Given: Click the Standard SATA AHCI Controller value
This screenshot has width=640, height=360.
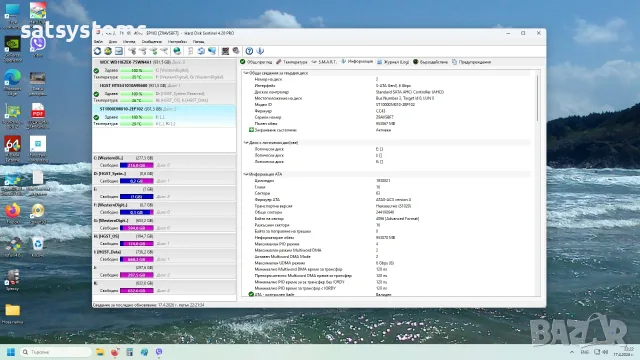Looking at the screenshot, I should click(x=409, y=92).
